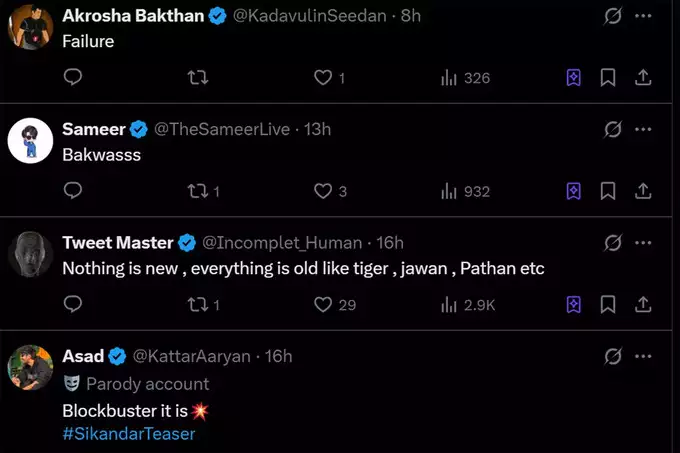680x453 pixels.
Task: Bookmark Akrosha Bakthan's tweet
Action: [607, 77]
